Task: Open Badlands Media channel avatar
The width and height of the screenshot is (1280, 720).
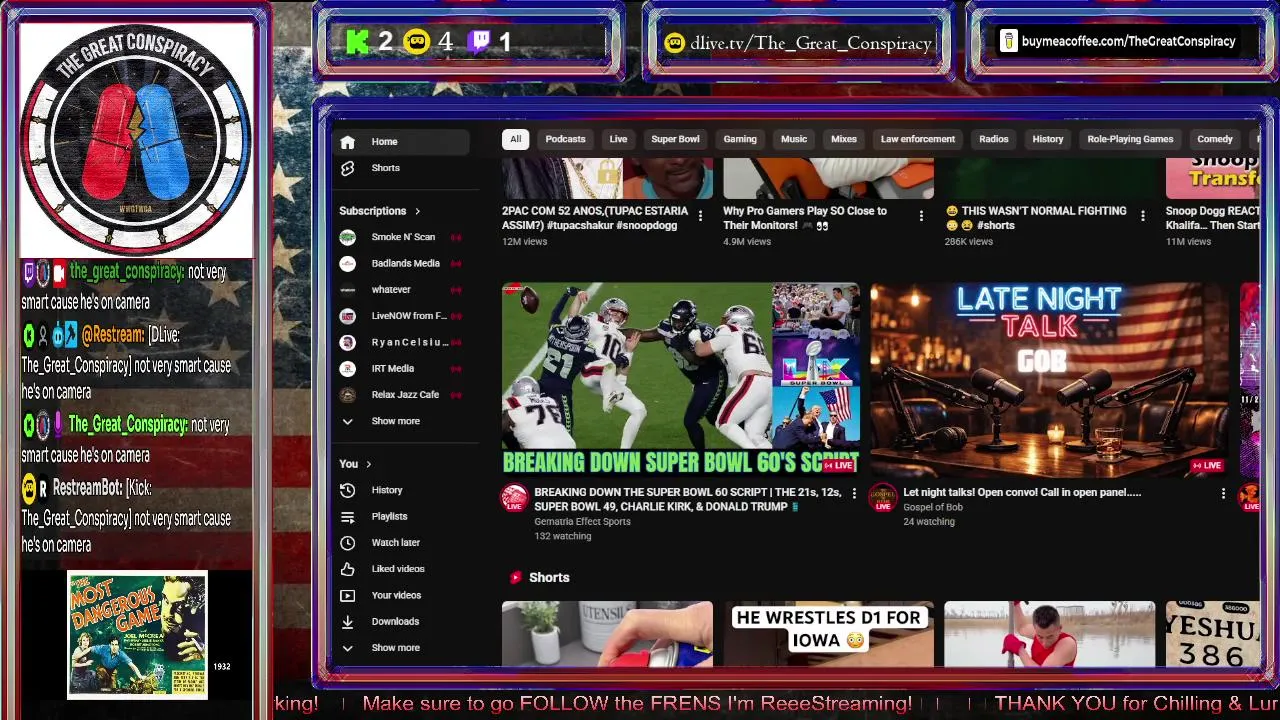Action: pos(347,263)
